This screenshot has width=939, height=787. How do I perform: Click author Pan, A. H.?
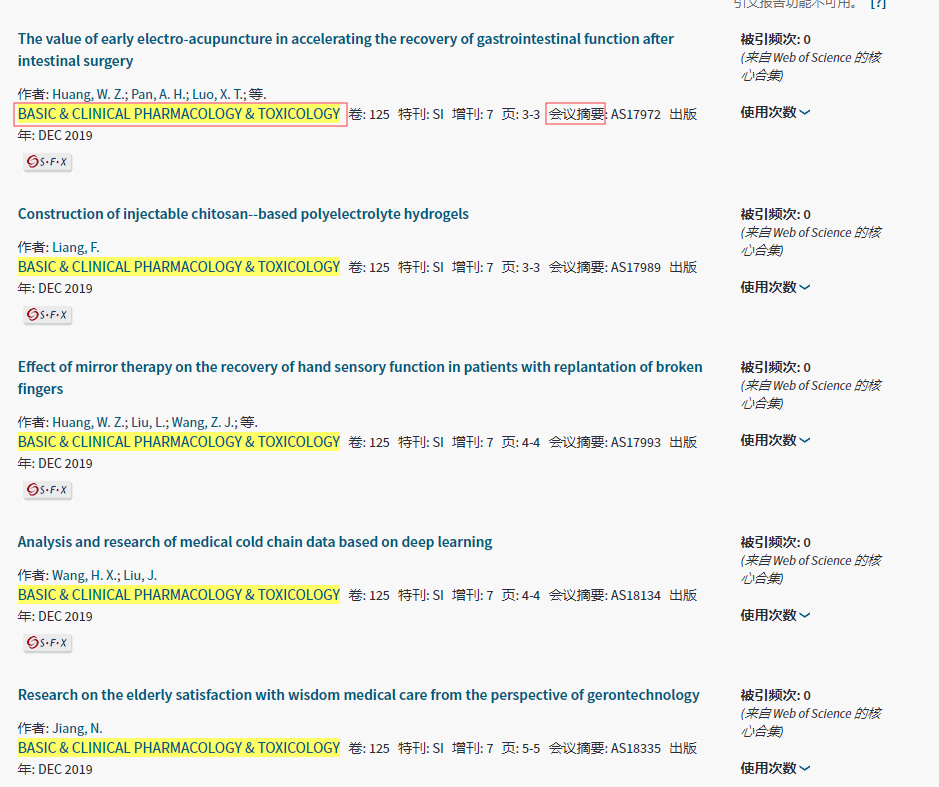(163, 94)
